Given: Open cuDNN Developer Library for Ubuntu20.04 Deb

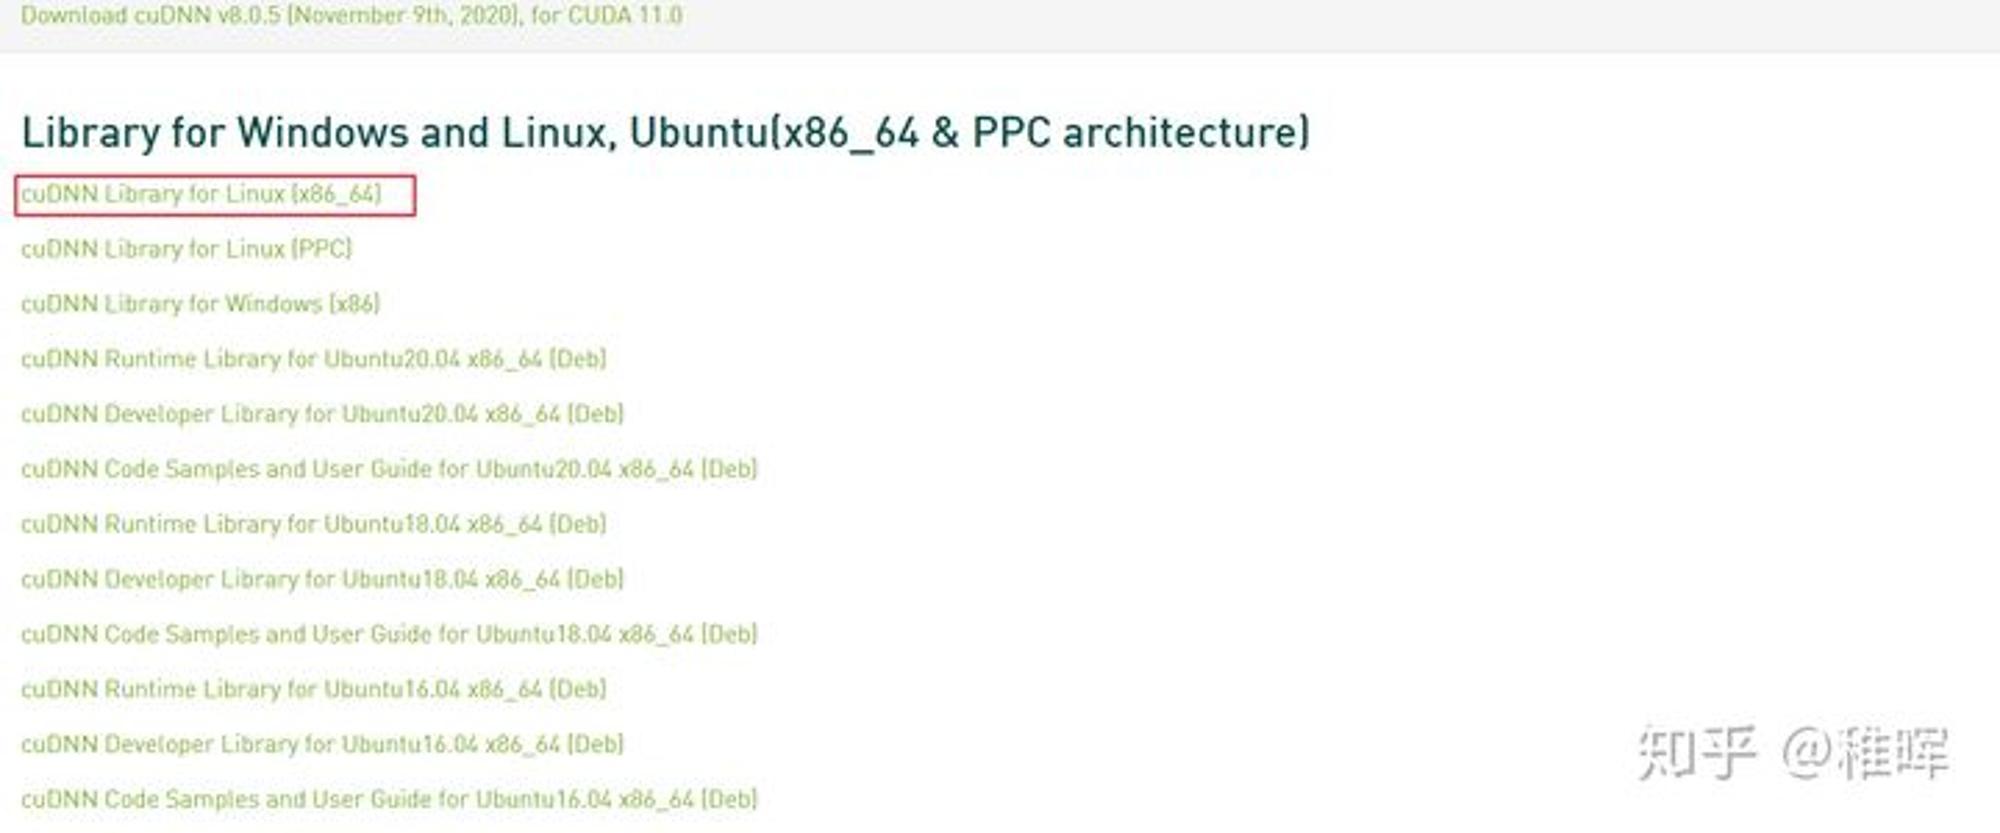Looking at the screenshot, I should click(x=322, y=414).
